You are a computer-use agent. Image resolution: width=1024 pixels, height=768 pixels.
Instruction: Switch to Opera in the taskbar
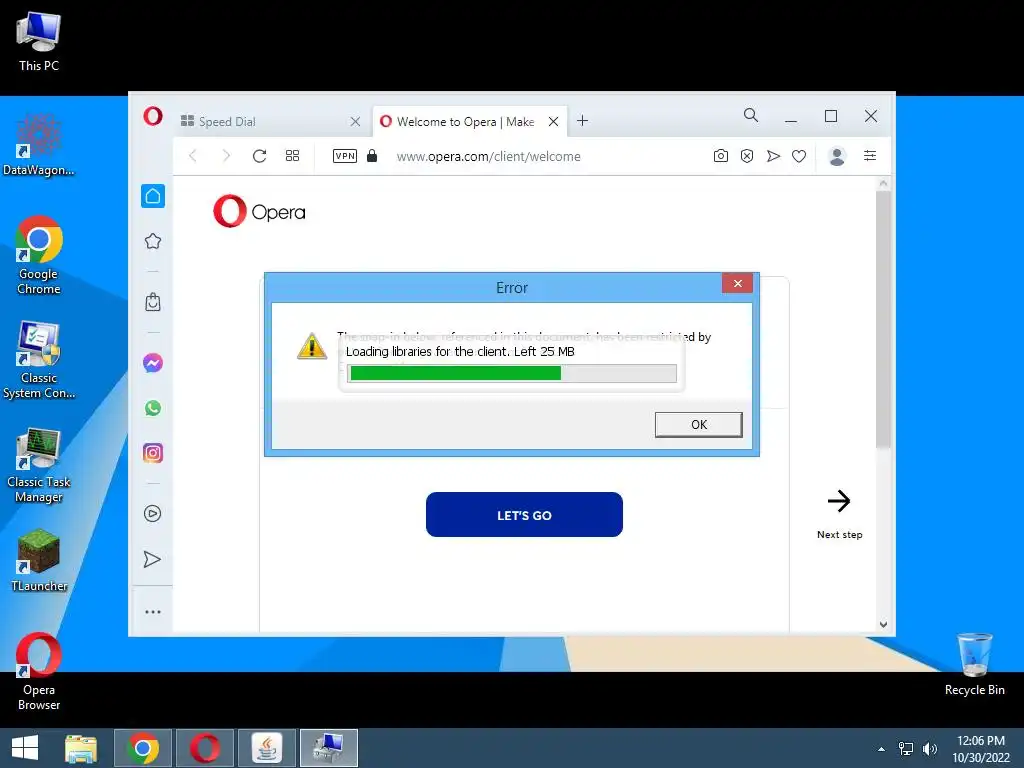(205, 748)
